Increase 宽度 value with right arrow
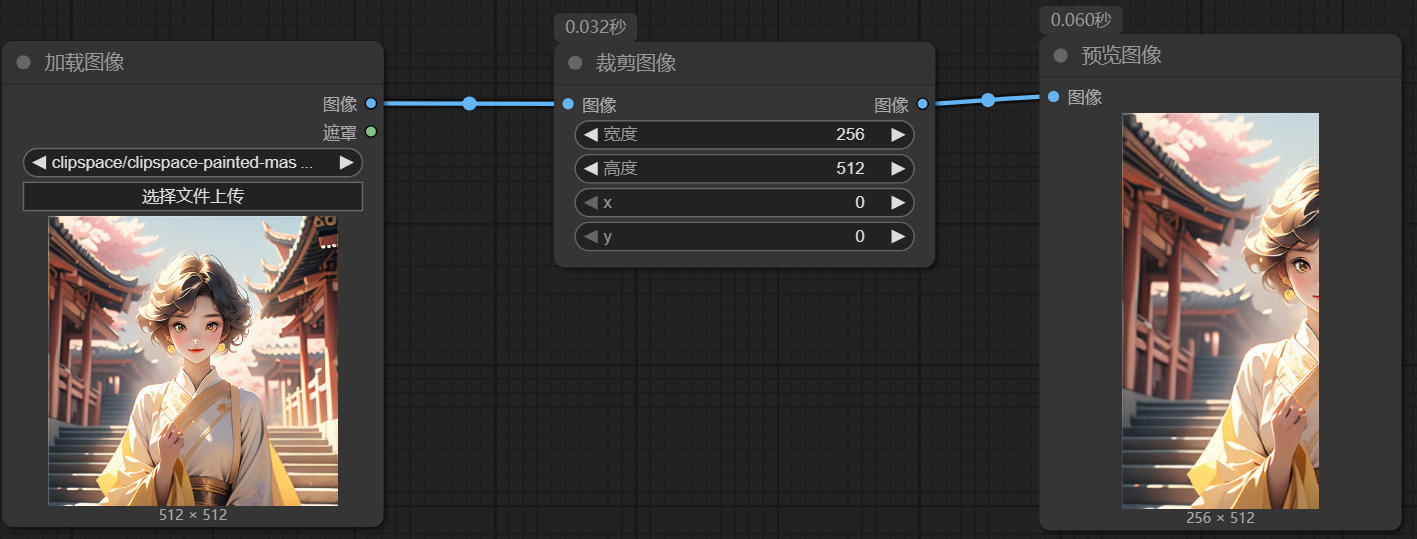This screenshot has width=1417, height=539. [898, 135]
